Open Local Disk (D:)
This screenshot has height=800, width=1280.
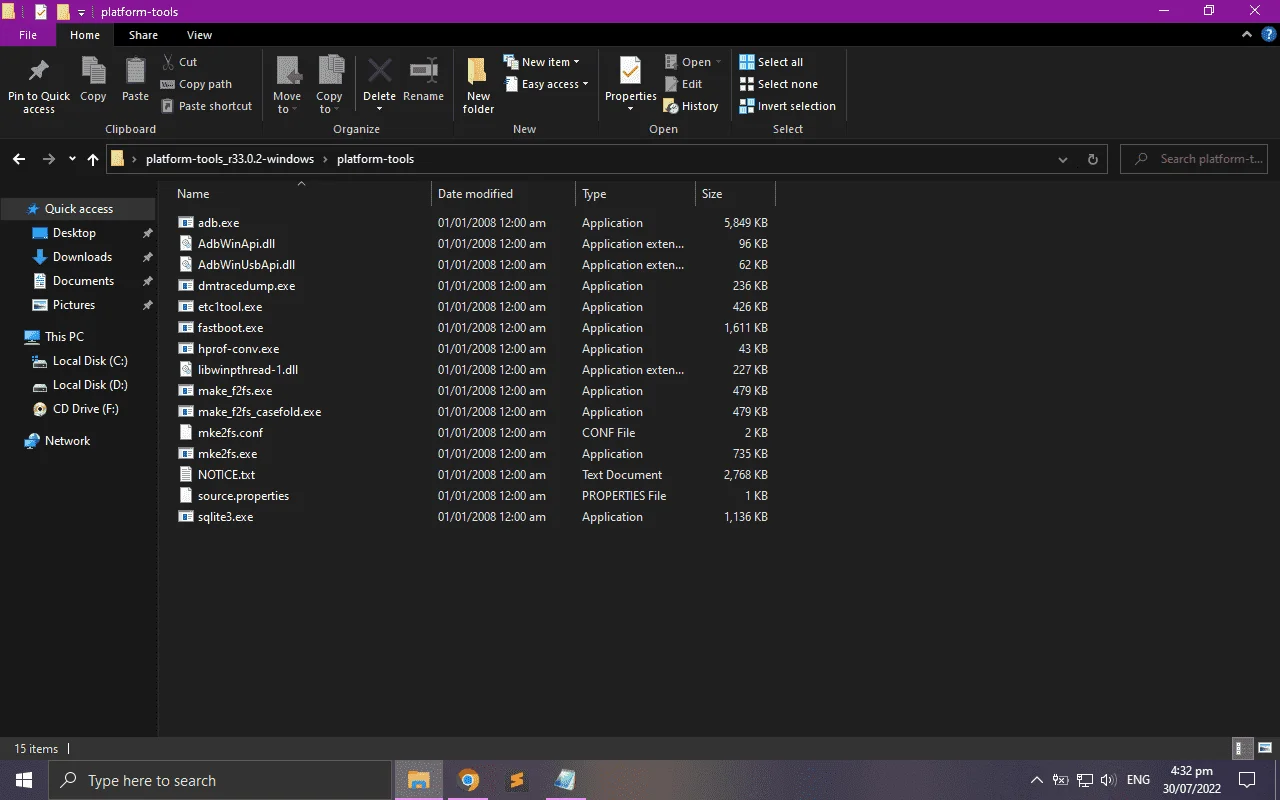[x=78, y=385]
